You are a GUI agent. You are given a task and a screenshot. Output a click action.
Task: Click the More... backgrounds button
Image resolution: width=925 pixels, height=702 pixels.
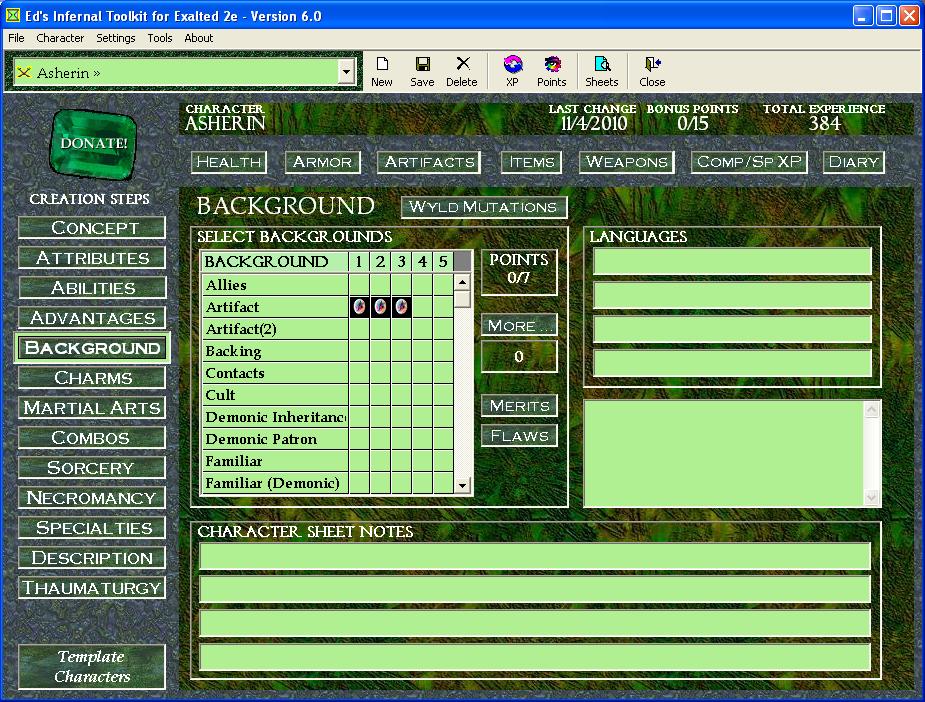[x=519, y=325]
